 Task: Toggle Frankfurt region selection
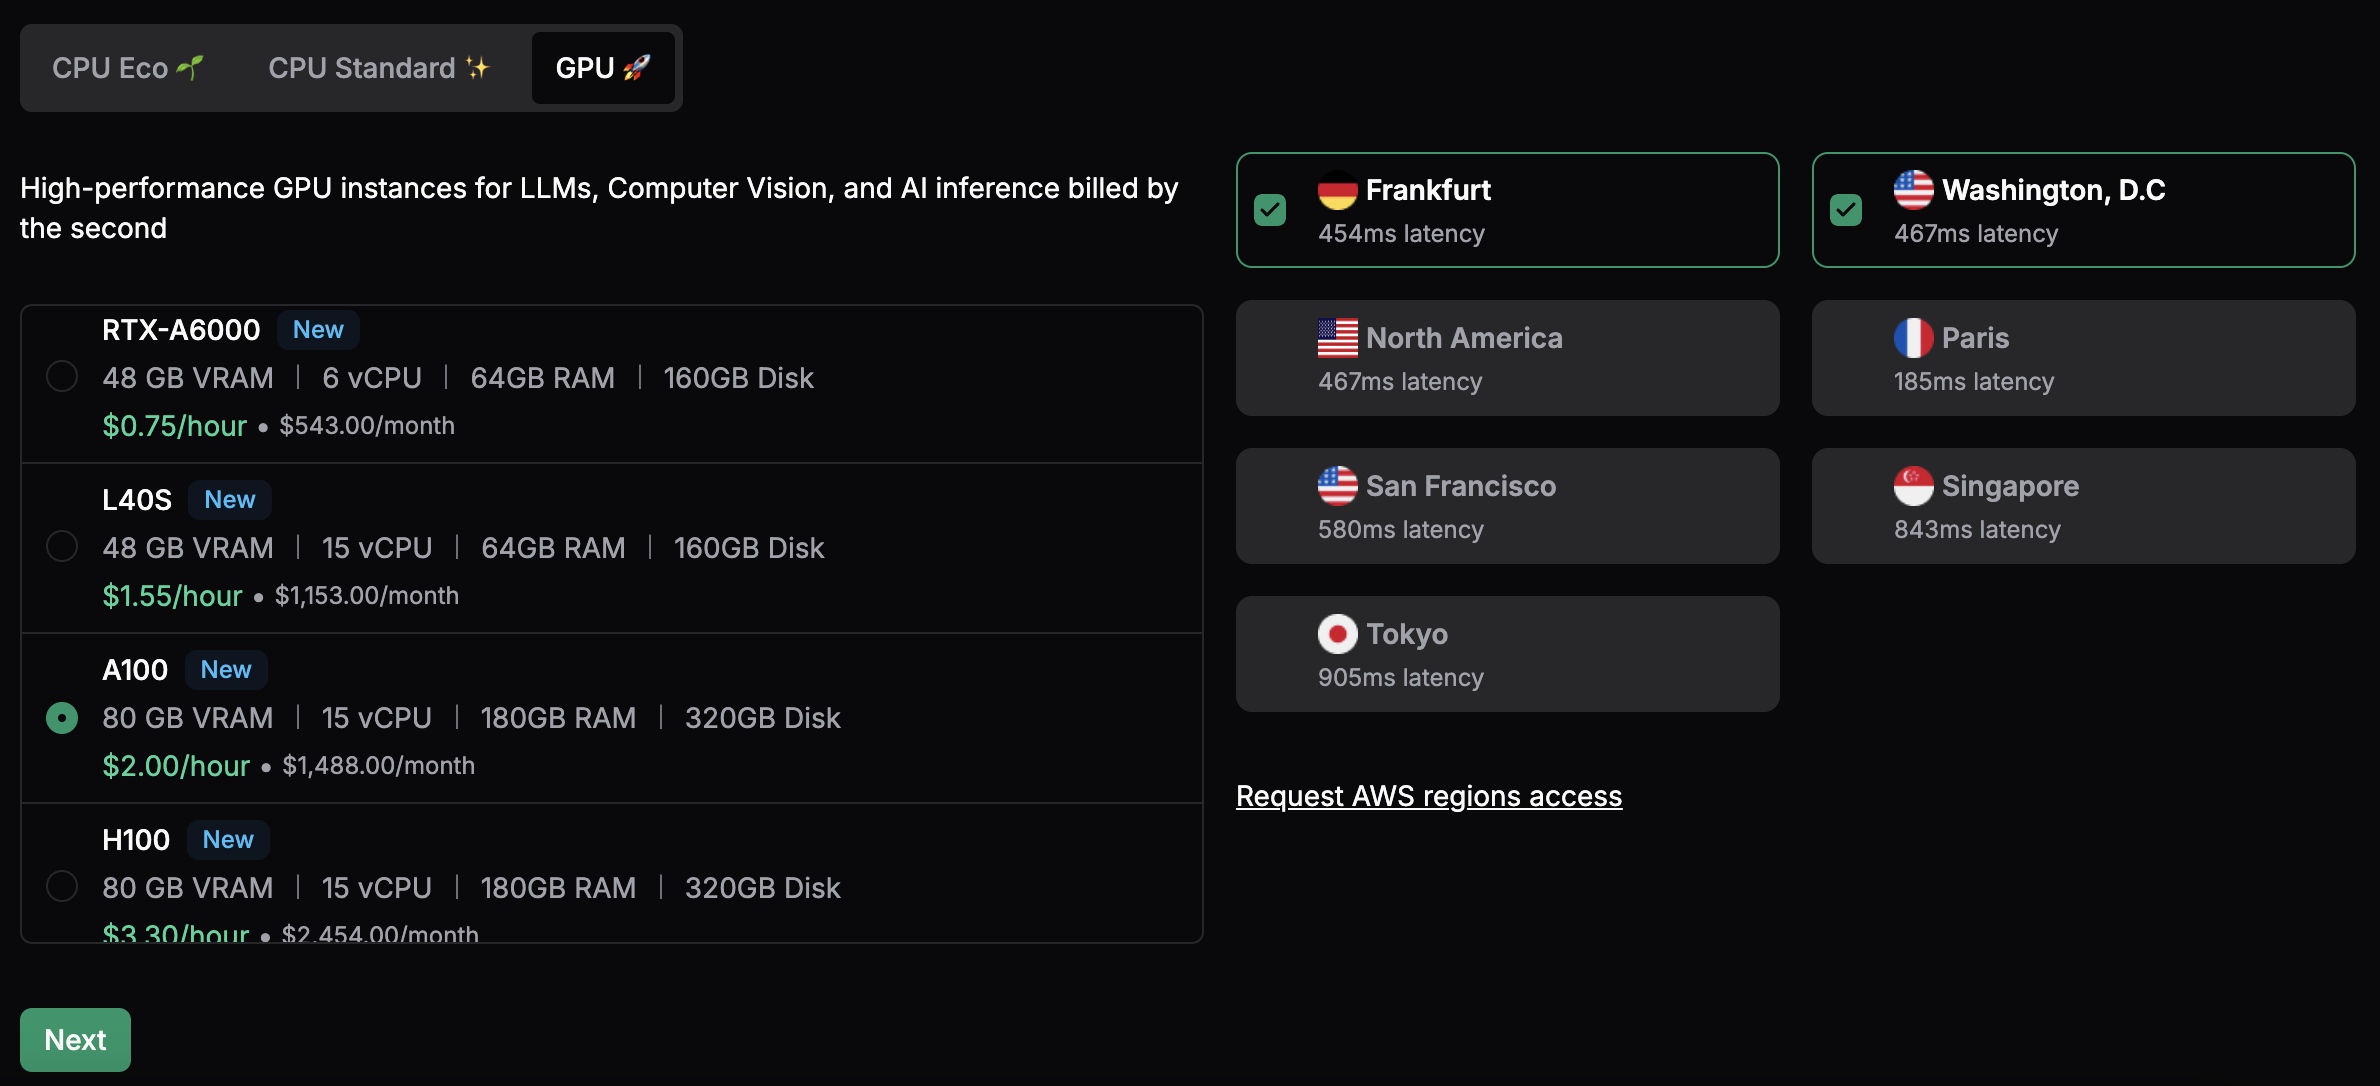click(x=1270, y=210)
